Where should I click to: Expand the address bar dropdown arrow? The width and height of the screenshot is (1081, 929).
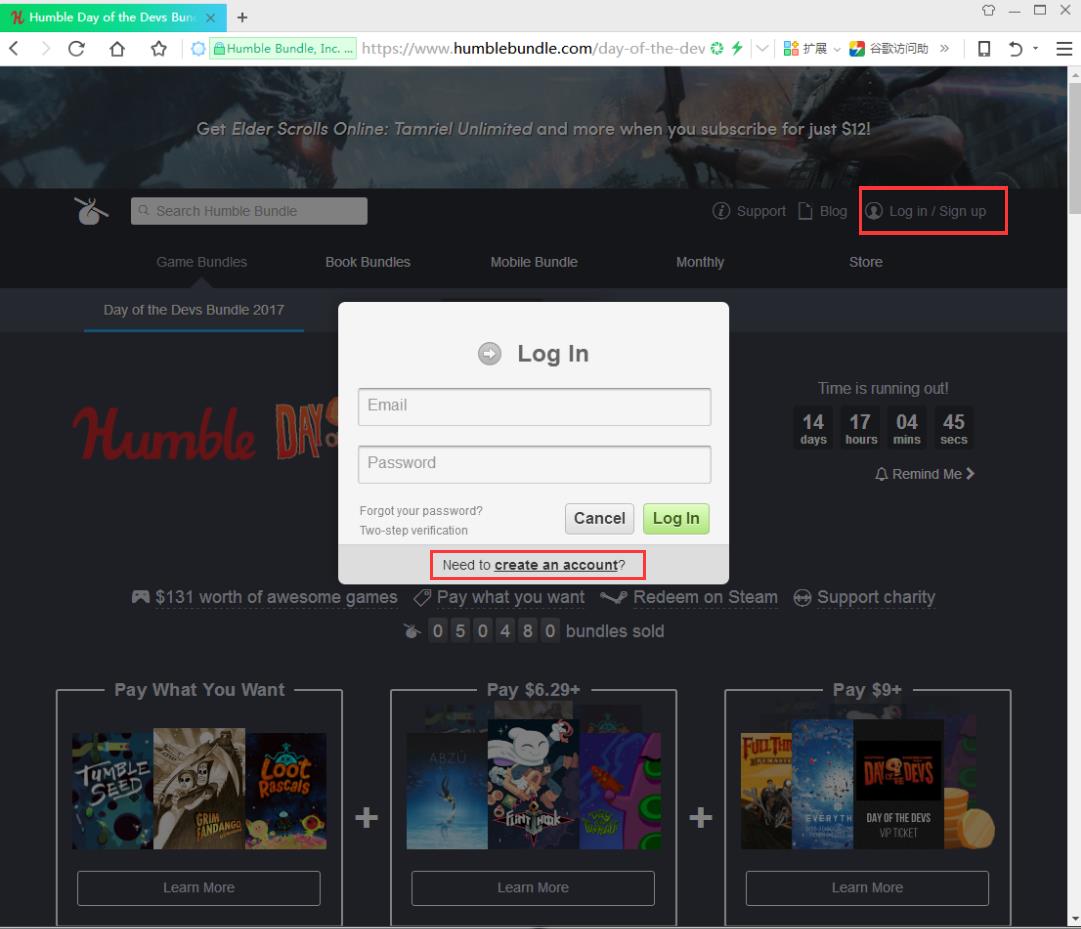[x=762, y=48]
